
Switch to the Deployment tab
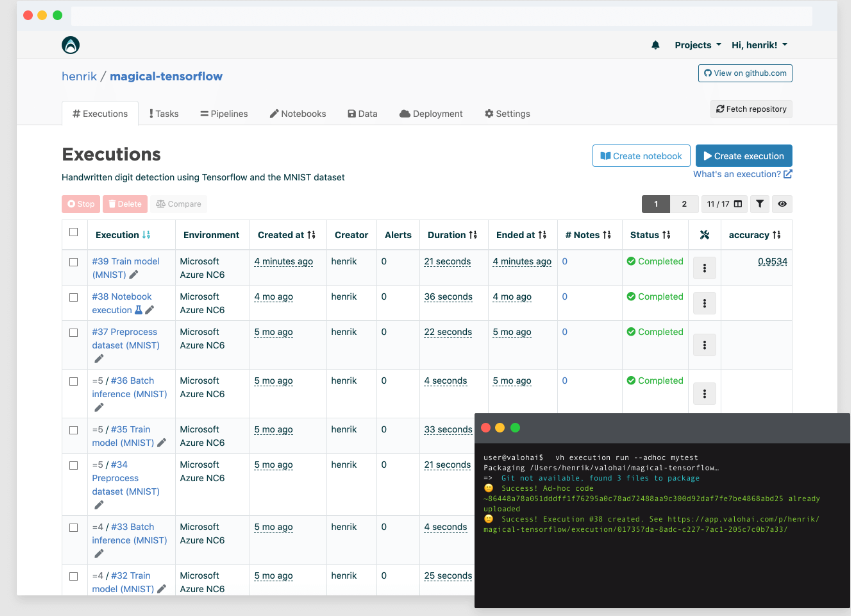[x=431, y=113]
